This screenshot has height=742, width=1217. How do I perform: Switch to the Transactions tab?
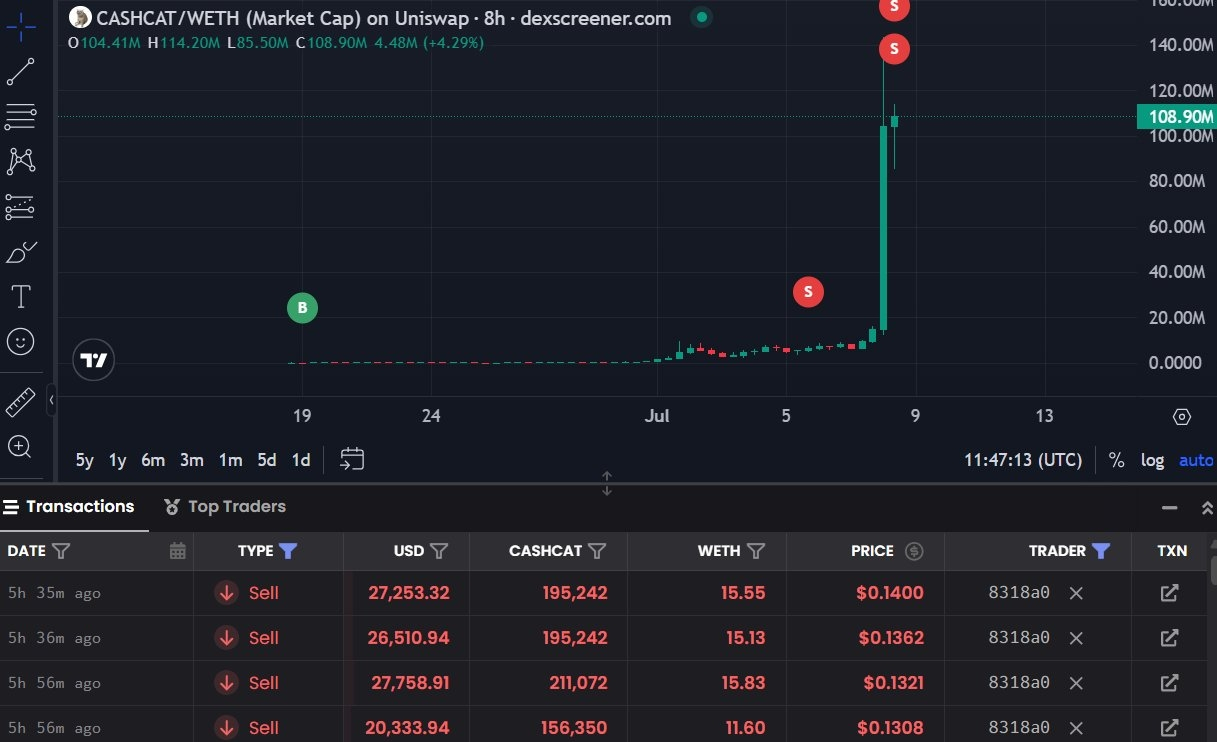click(70, 507)
